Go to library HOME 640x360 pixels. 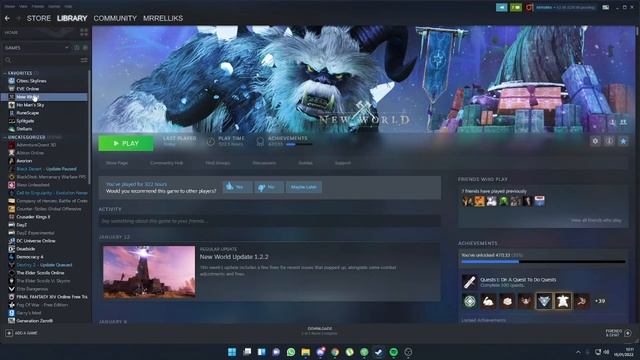(x=11, y=33)
